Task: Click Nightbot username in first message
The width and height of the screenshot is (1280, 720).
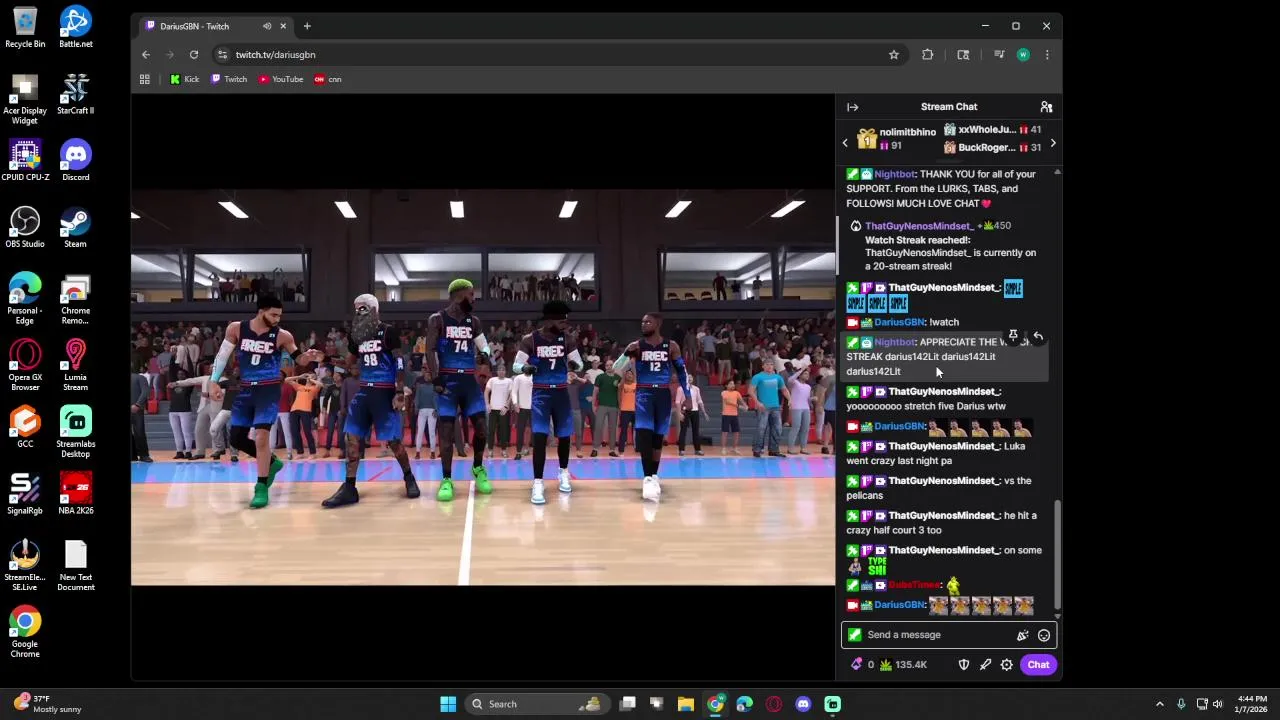Action: pyautogui.click(x=894, y=174)
